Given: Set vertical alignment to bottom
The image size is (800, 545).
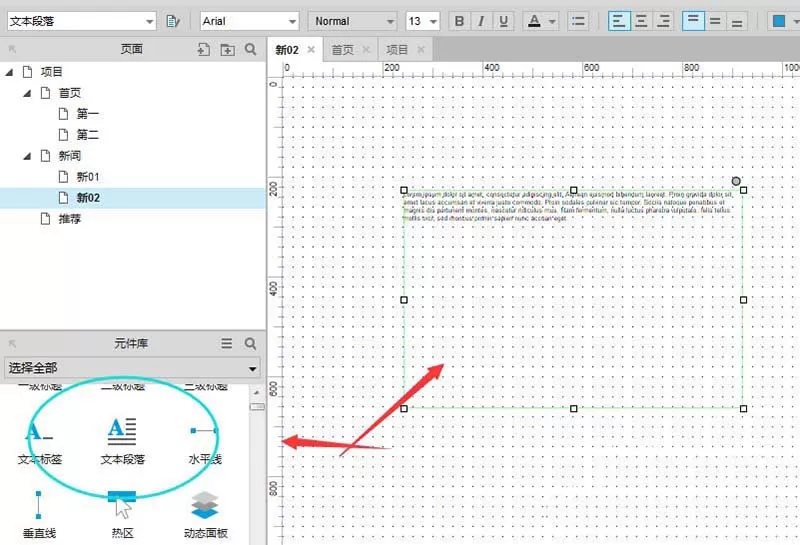Looking at the screenshot, I should click(x=737, y=21).
